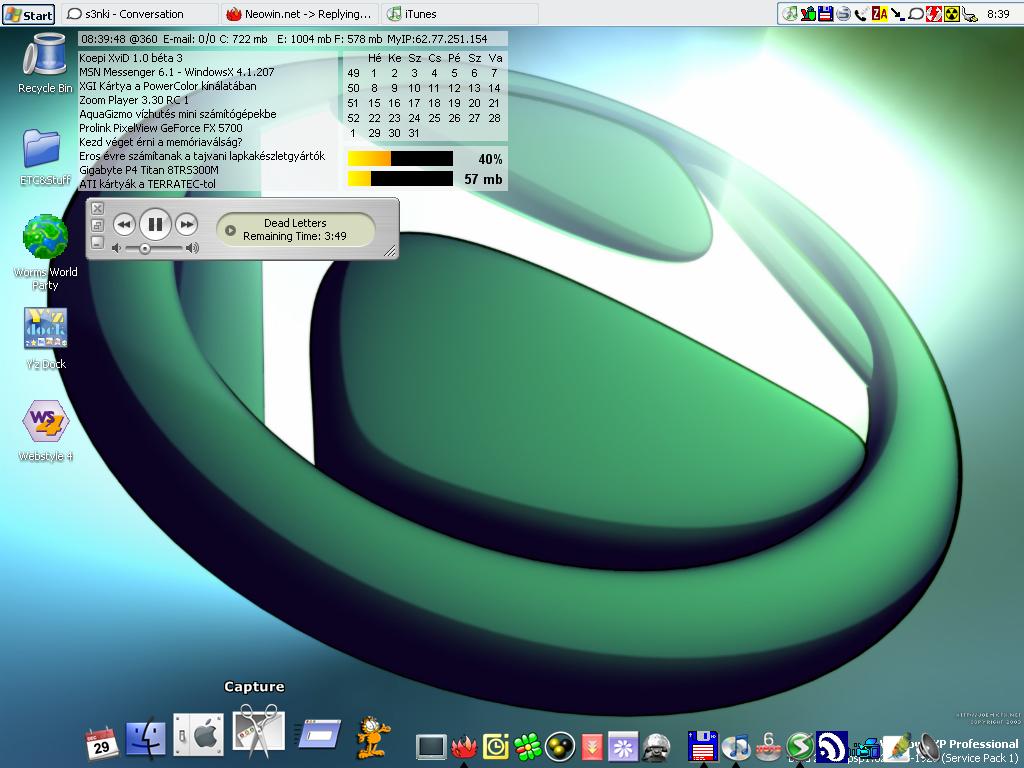This screenshot has height=768, width=1024.
Task: Click the small play arrow beside Dead Letters
Action: pyautogui.click(x=230, y=230)
